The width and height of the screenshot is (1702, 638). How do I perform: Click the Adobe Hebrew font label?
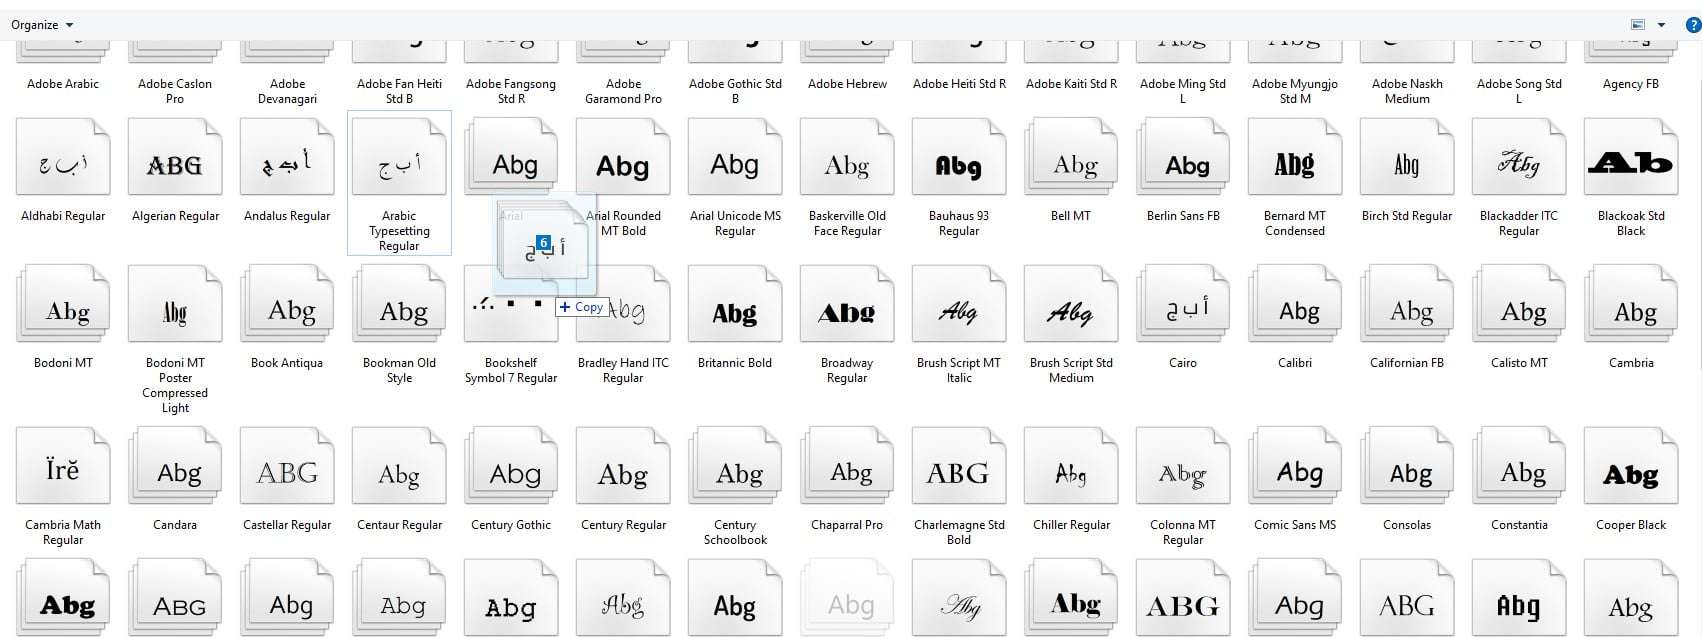(847, 84)
